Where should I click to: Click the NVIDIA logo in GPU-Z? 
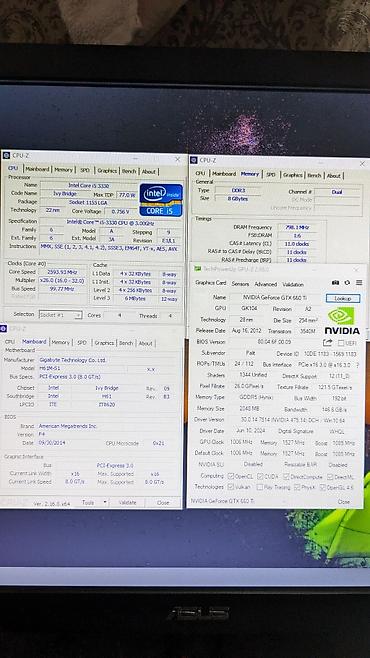tap(342, 321)
